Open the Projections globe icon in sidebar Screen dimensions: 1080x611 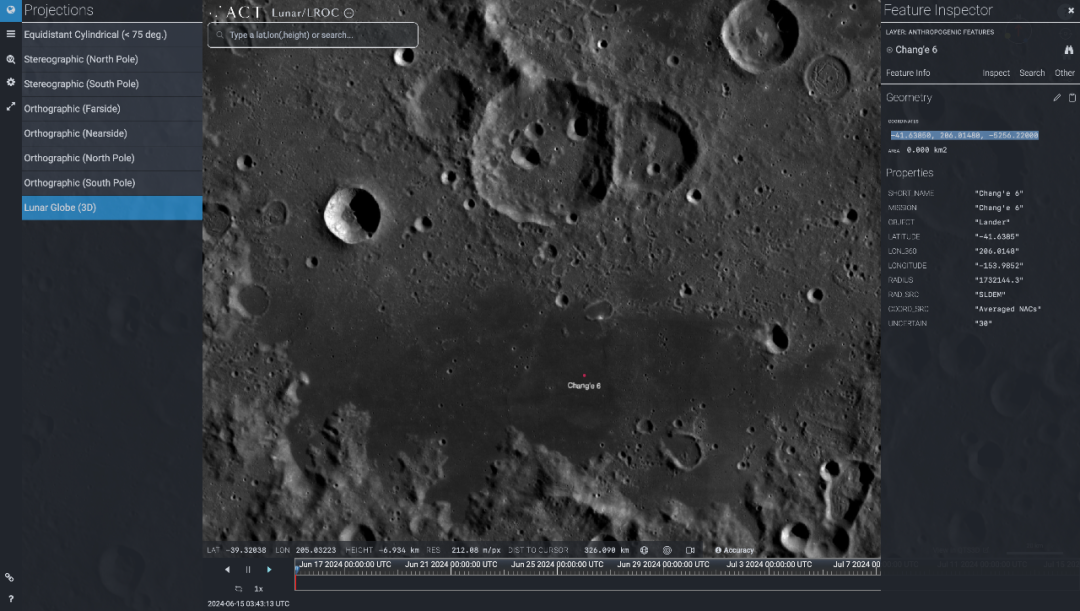(10, 10)
